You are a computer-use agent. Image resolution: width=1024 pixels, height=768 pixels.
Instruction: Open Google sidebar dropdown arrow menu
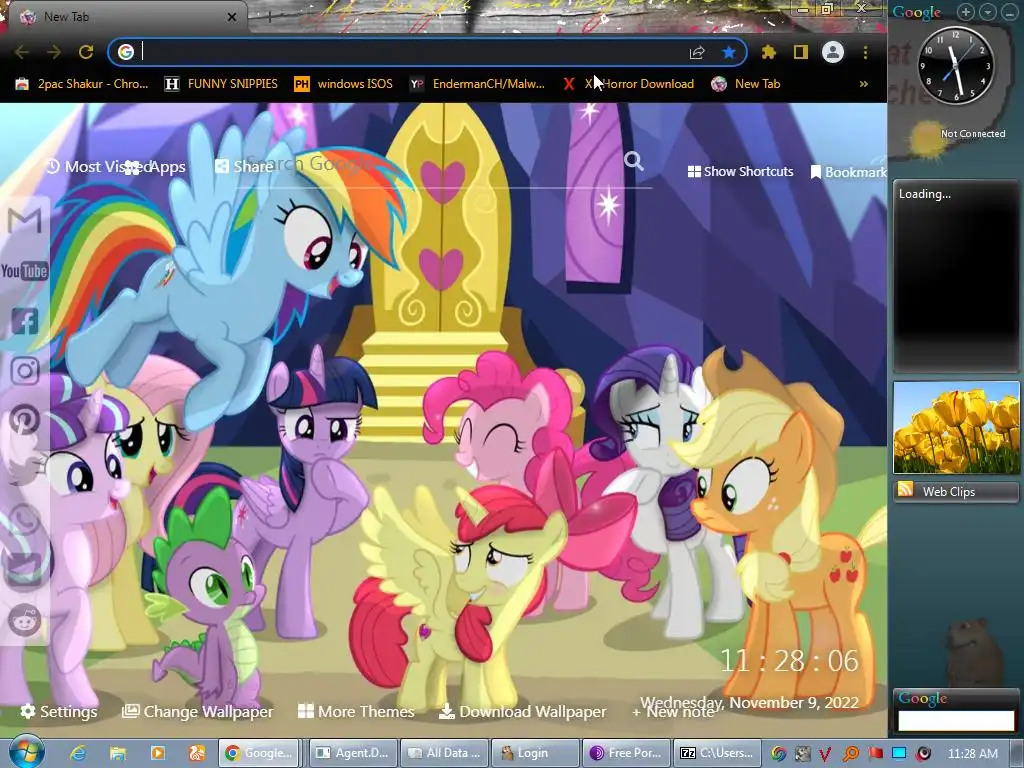coord(987,12)
